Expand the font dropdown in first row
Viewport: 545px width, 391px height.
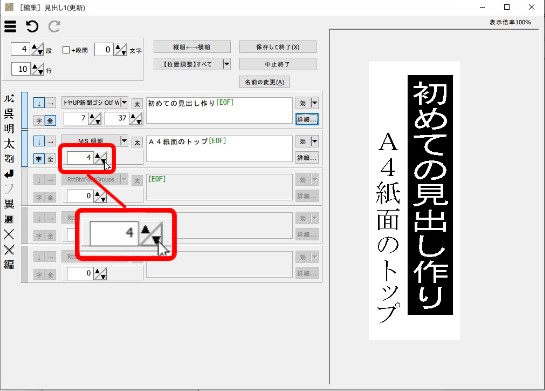(124, 103)
